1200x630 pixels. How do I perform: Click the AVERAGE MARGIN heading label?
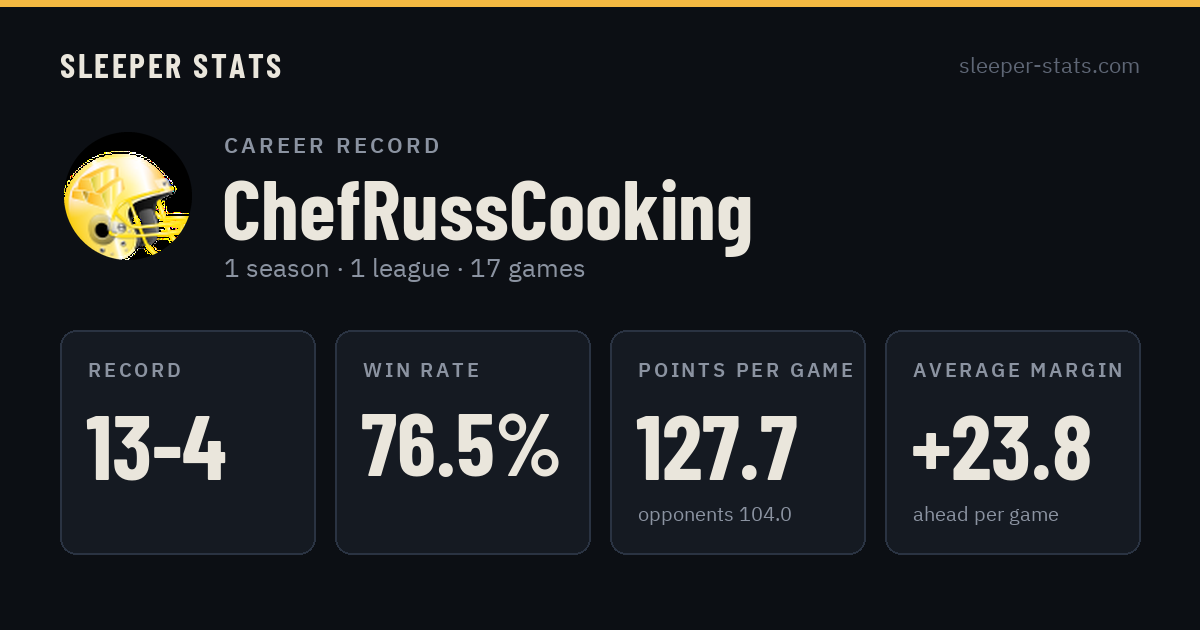click(1018, 371)
